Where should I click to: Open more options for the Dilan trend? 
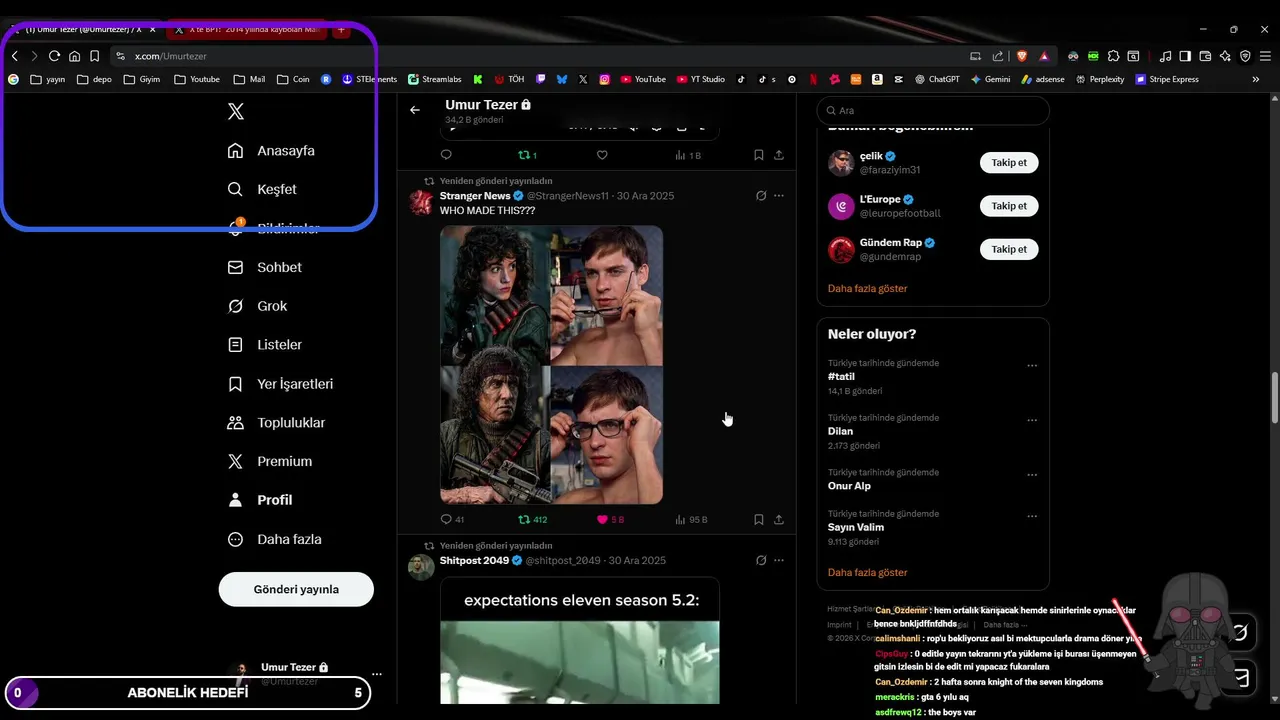pos(1032,421)
